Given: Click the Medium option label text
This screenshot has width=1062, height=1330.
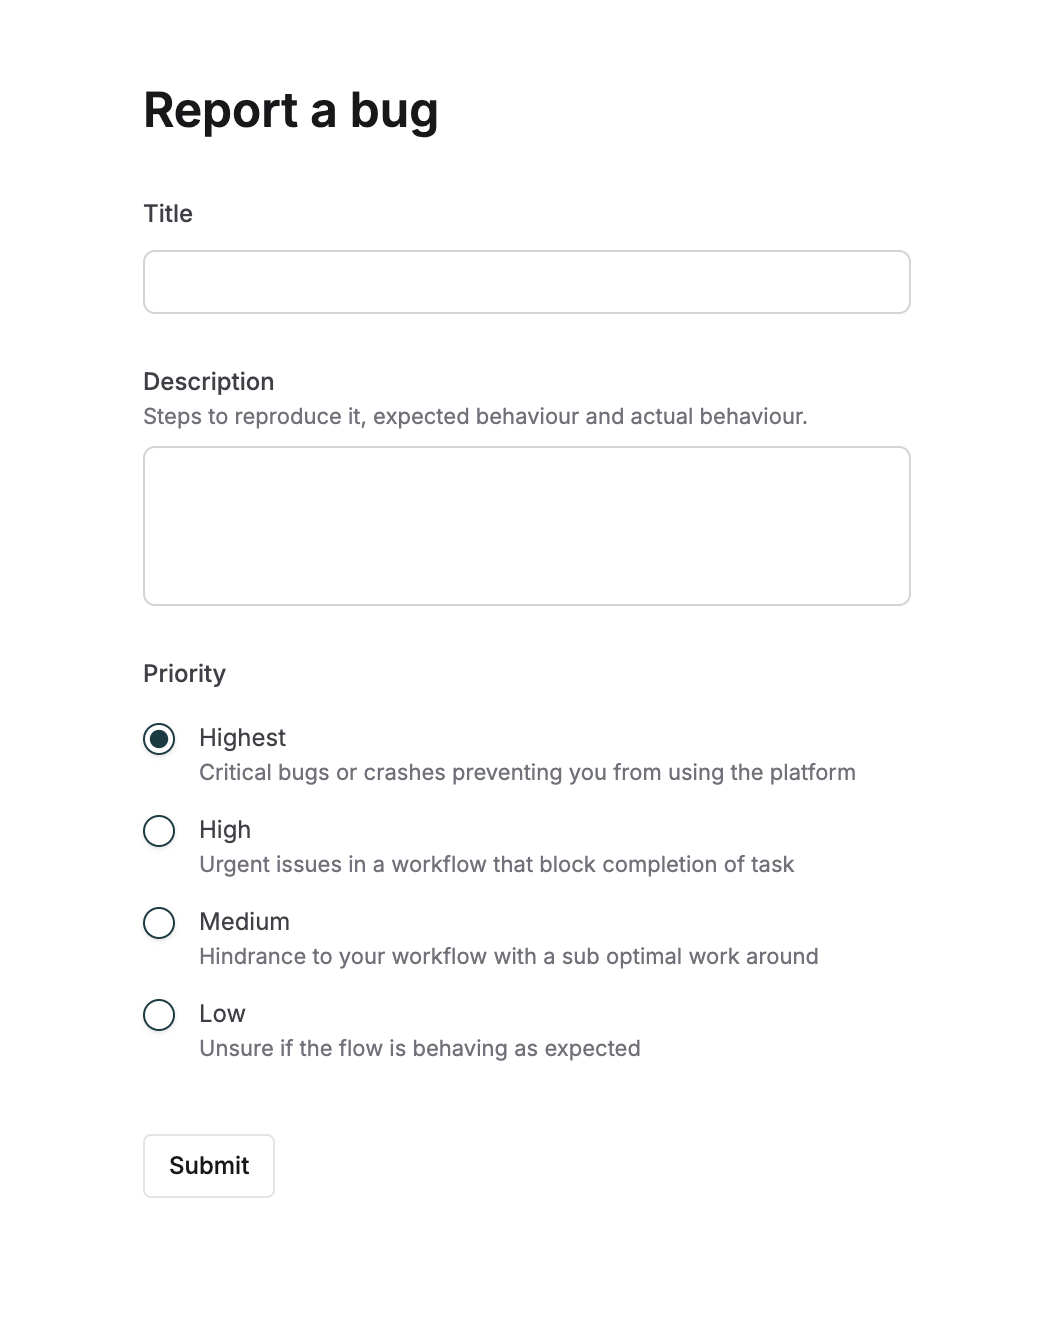Looking at the screenshot, I should pos(244,921).
